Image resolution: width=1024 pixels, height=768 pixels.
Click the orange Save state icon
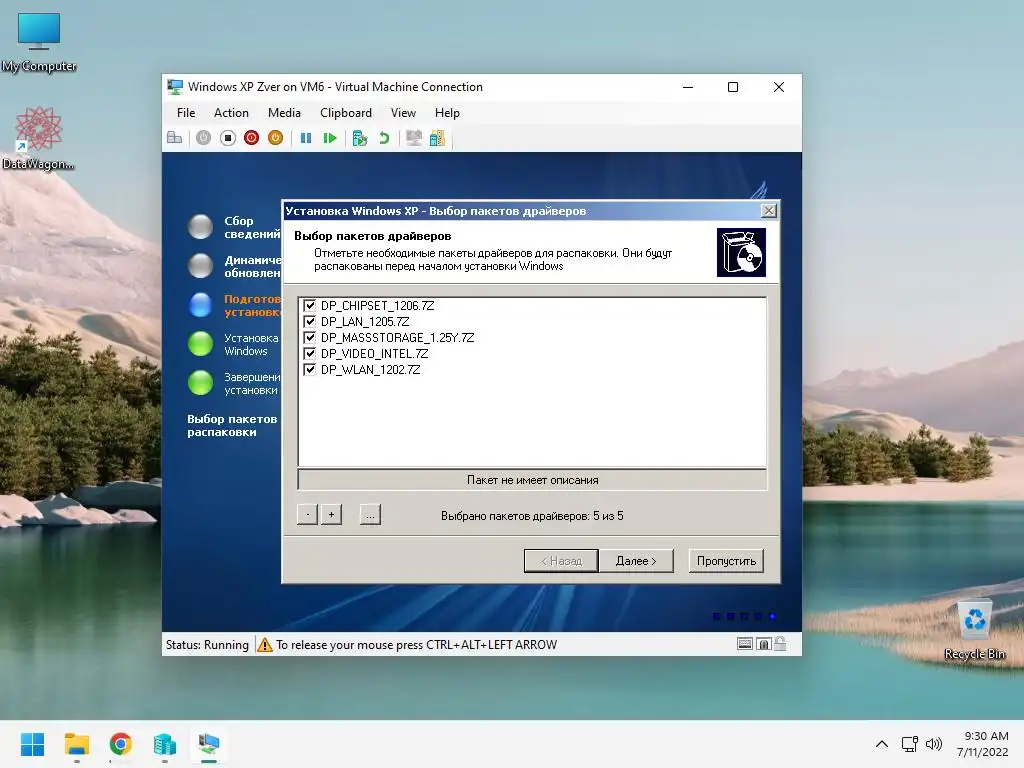click(x=276, y=138)
